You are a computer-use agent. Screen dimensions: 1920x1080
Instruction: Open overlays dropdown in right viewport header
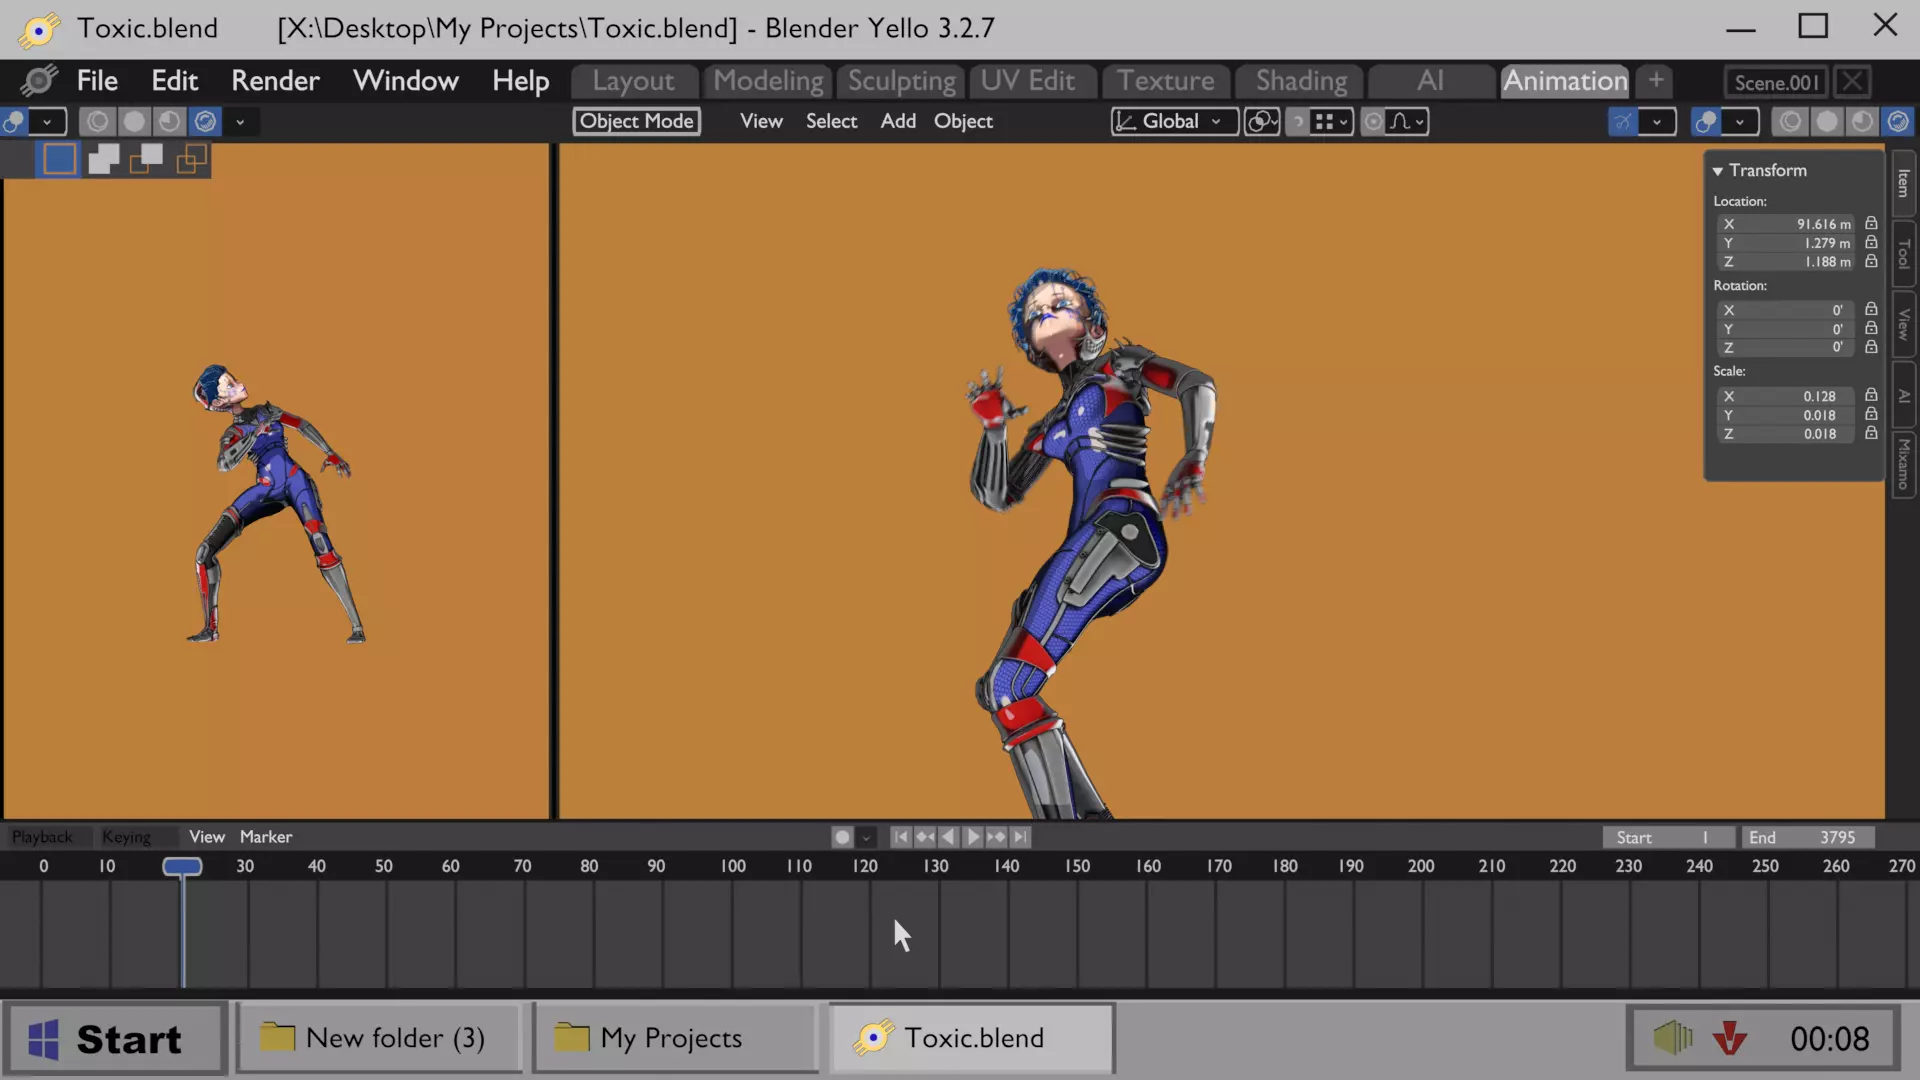1741,122
